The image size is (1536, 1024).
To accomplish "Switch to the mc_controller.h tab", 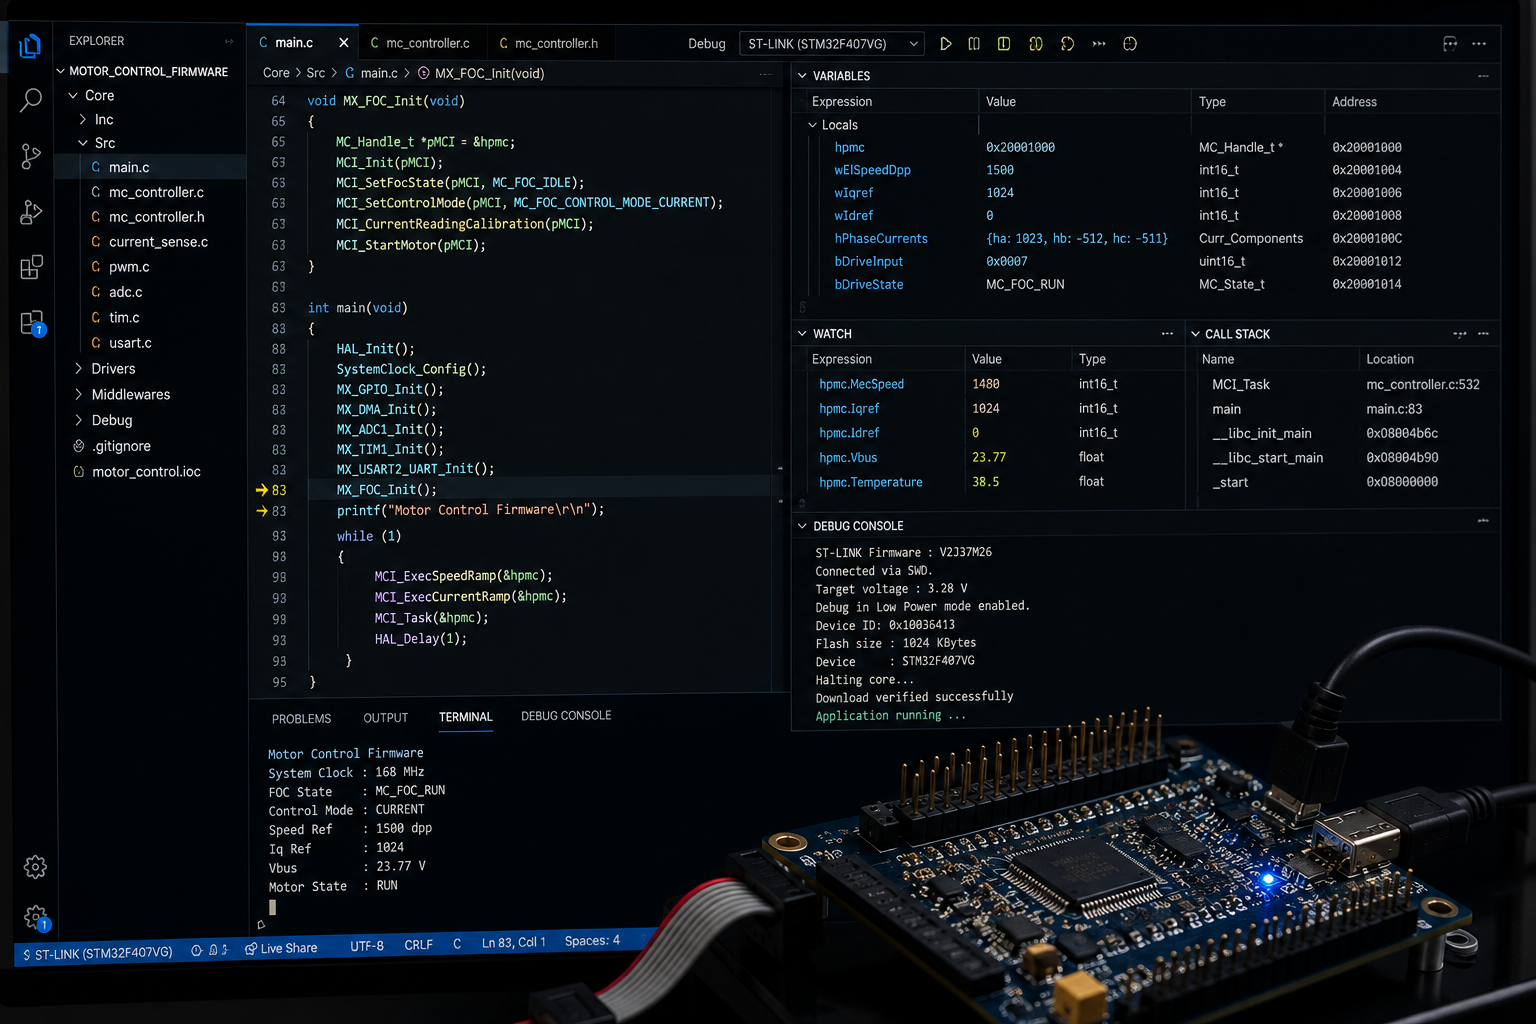I will [548, 43].
